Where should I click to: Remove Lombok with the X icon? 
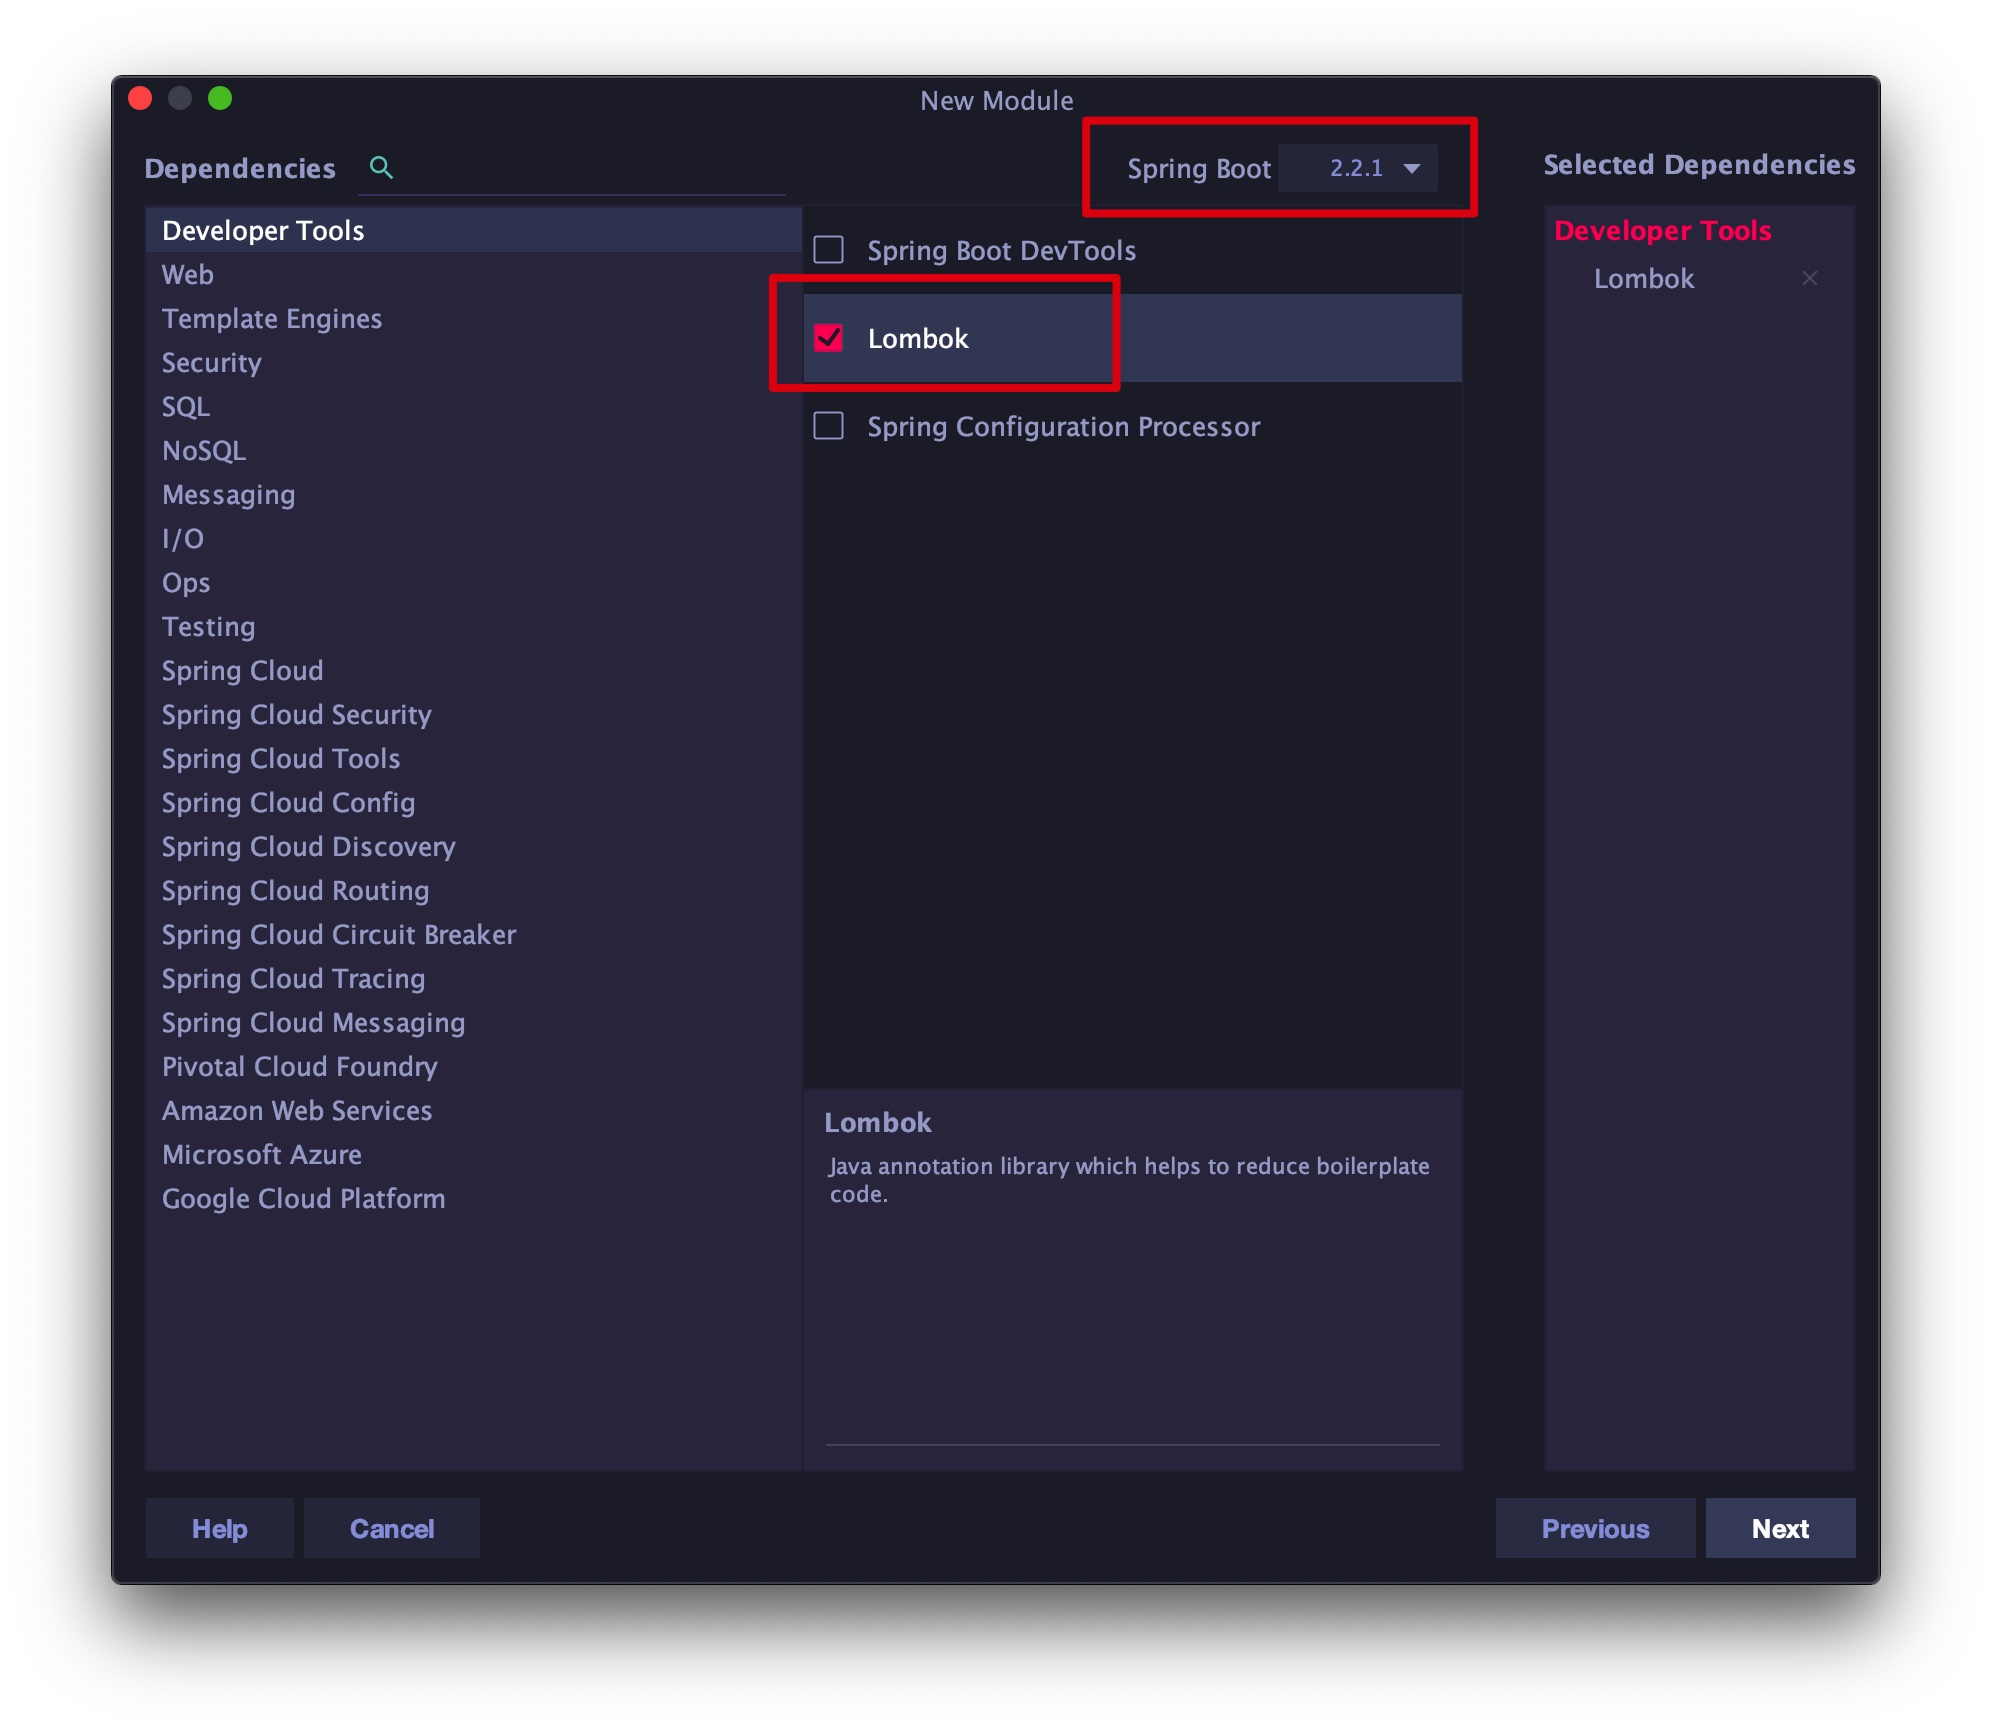tap(1809, 279)
